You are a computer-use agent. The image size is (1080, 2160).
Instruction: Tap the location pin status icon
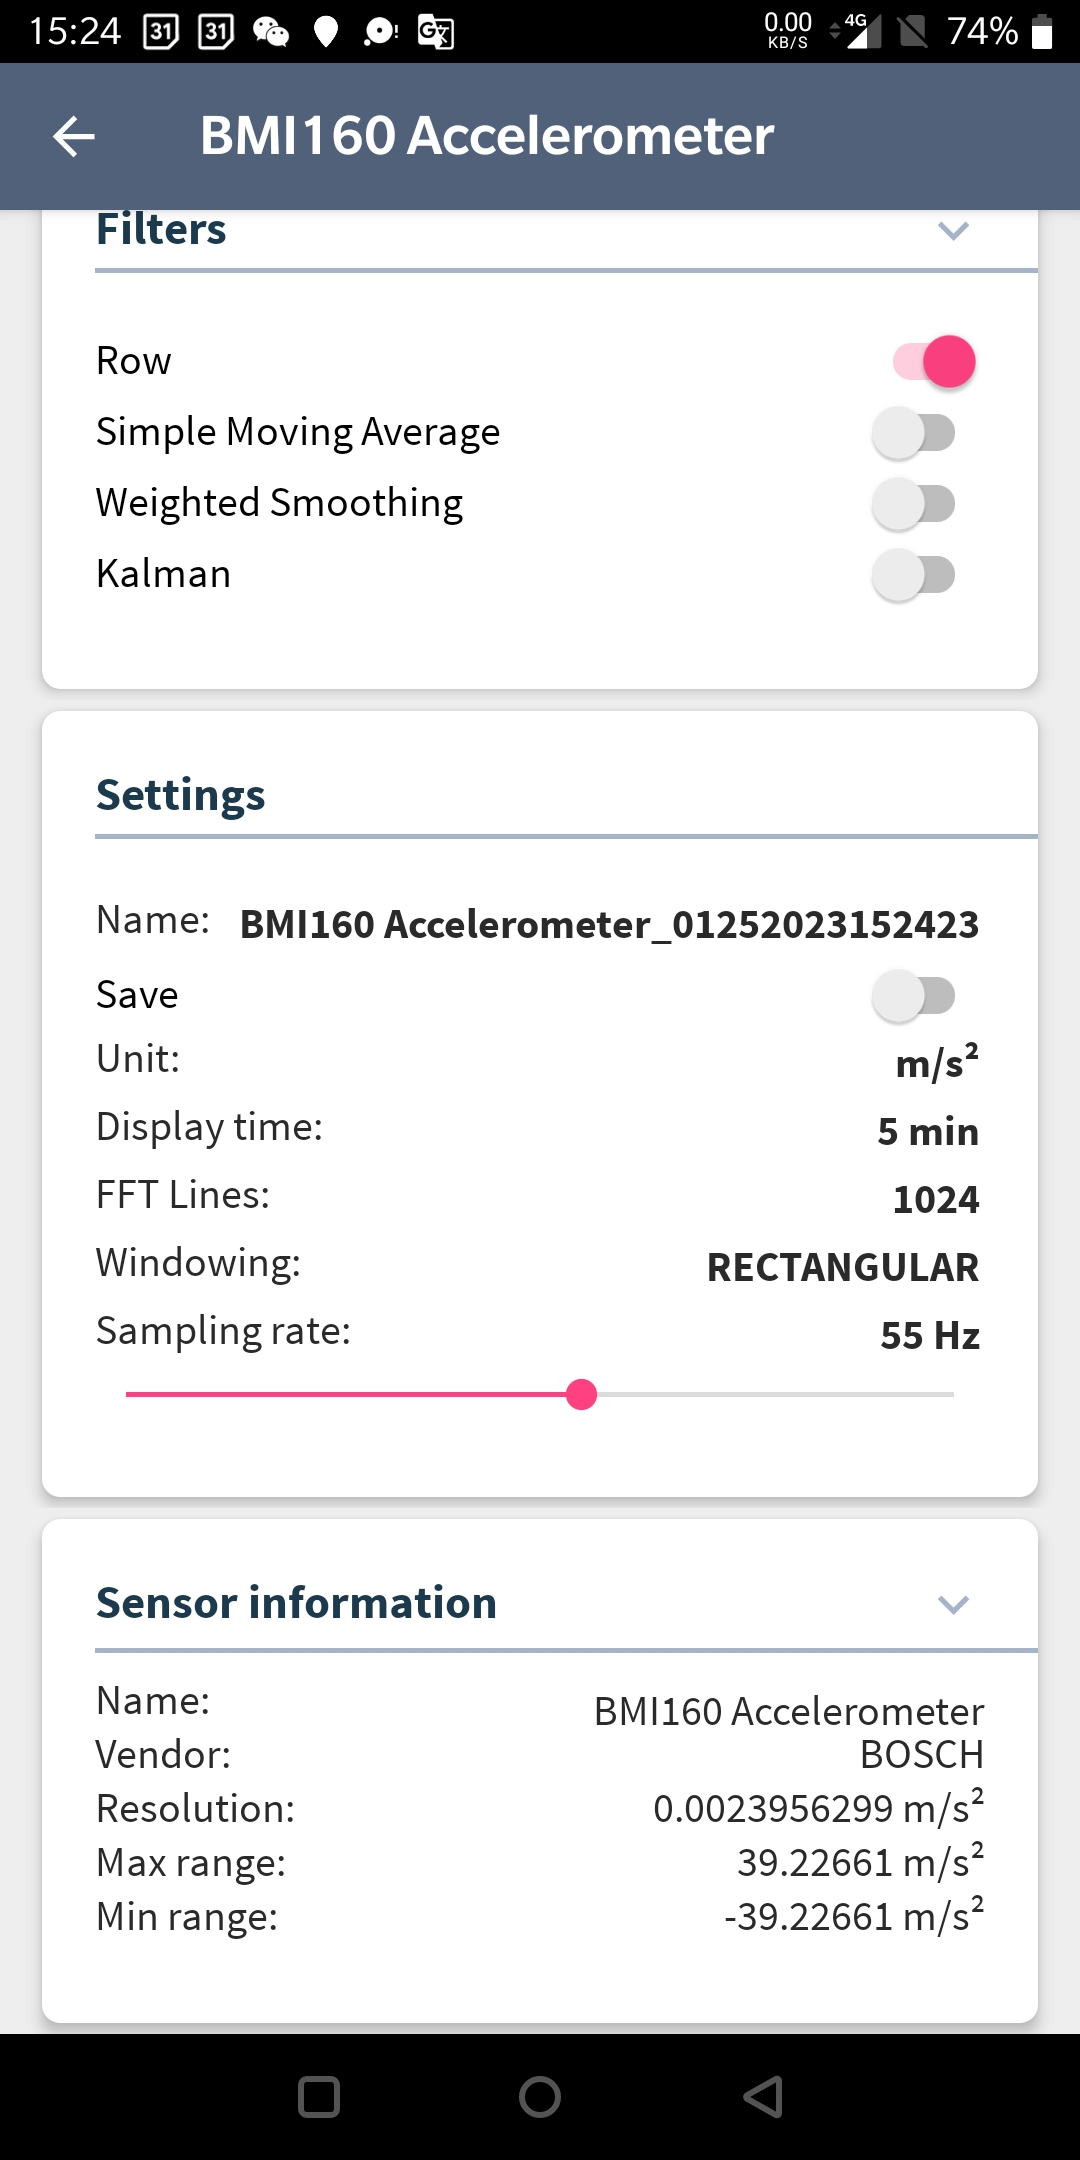point(326,32)
